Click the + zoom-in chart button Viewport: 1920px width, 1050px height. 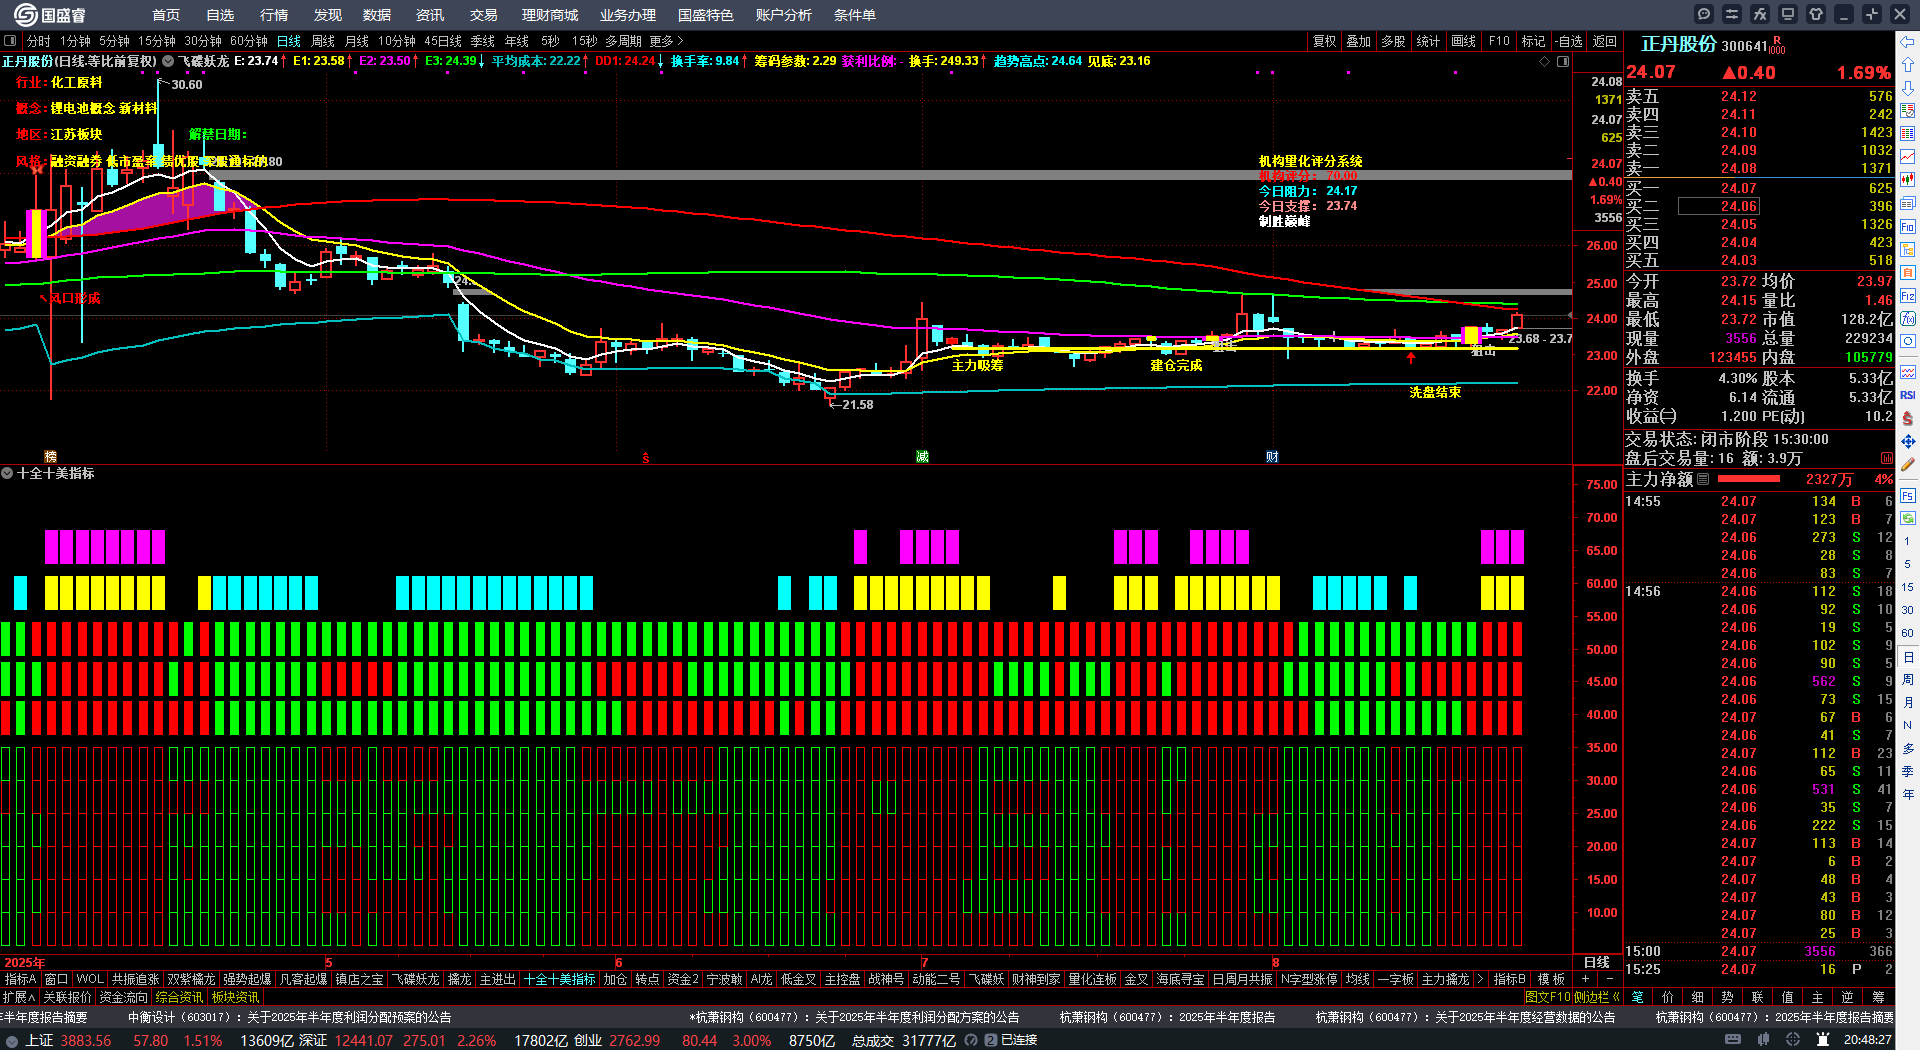pyautogui.click(x=1586, y=979)
